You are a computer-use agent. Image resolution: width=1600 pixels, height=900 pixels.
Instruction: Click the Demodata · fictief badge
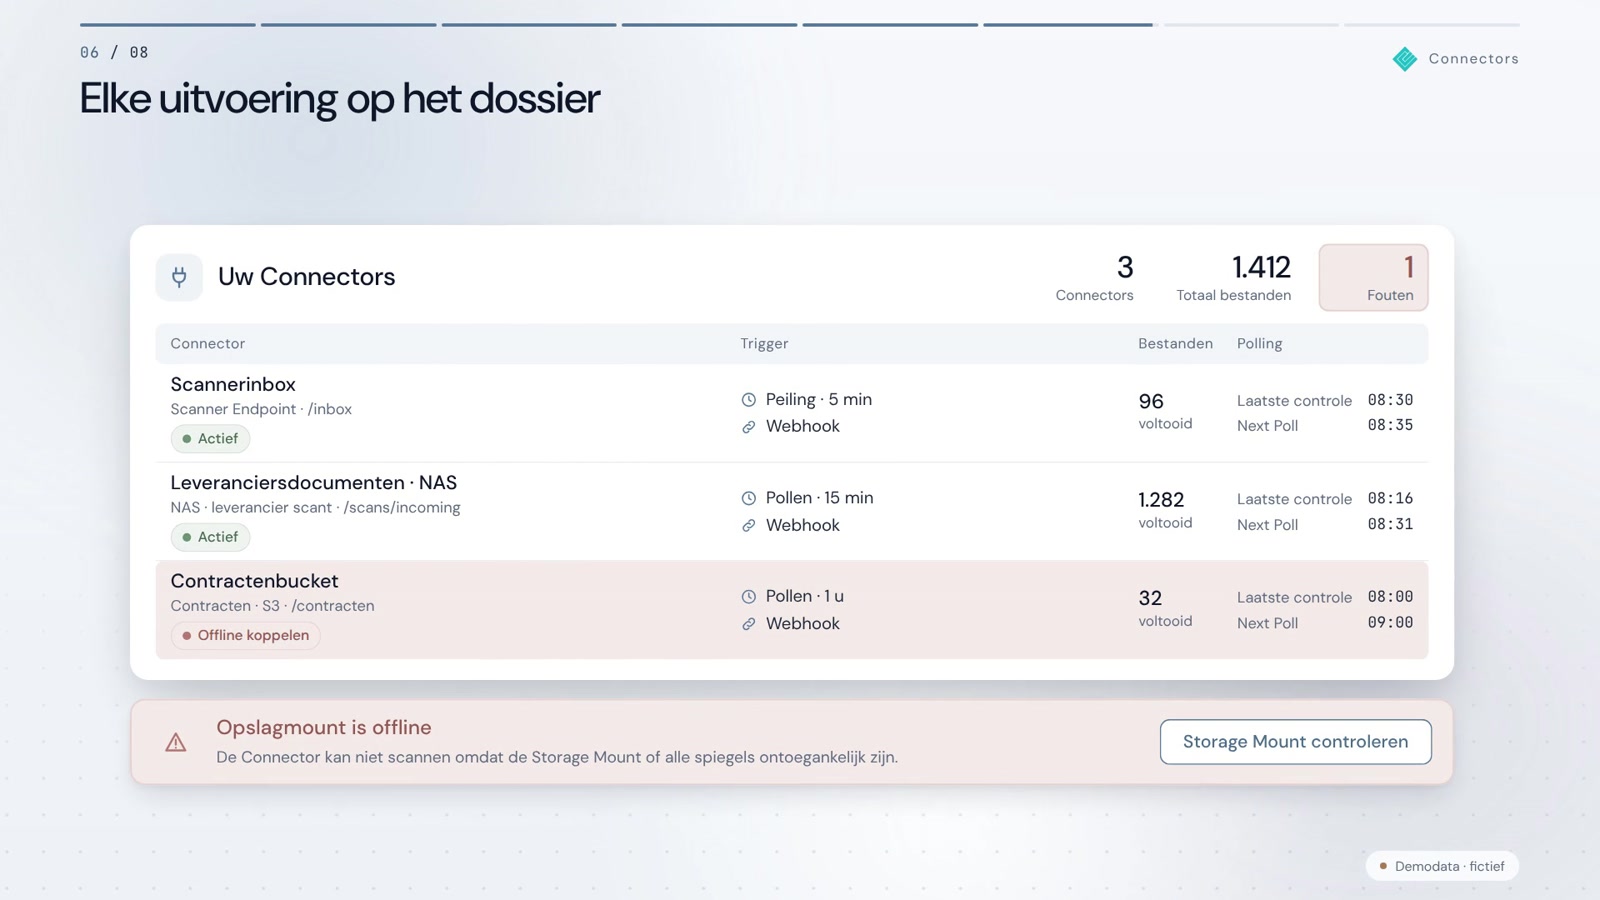1442,866
